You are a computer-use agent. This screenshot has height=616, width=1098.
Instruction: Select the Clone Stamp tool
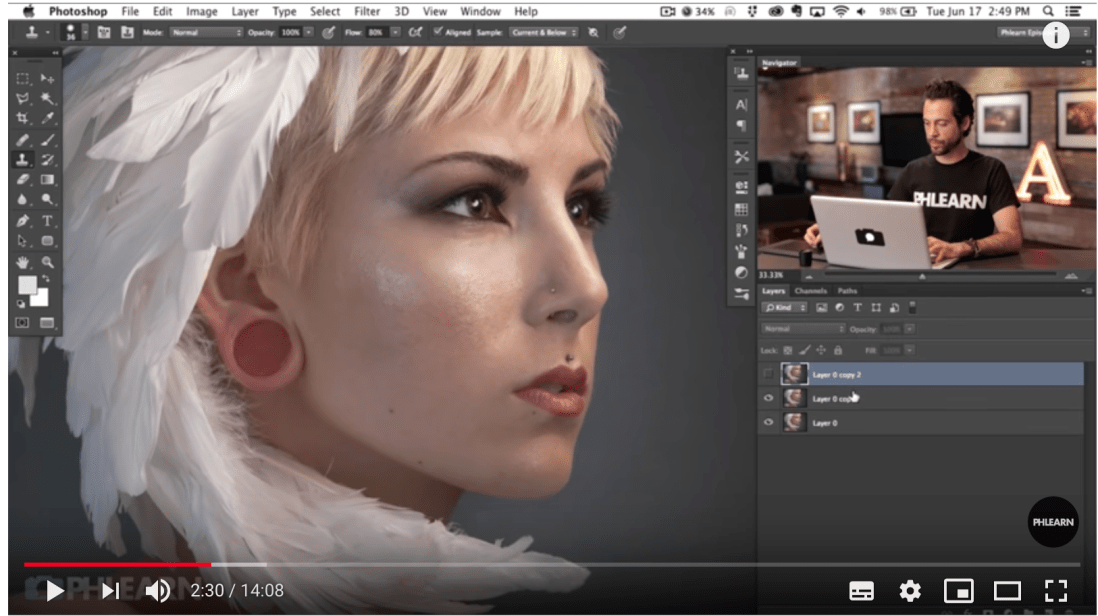pyautogui.click(x=22, y=160)
